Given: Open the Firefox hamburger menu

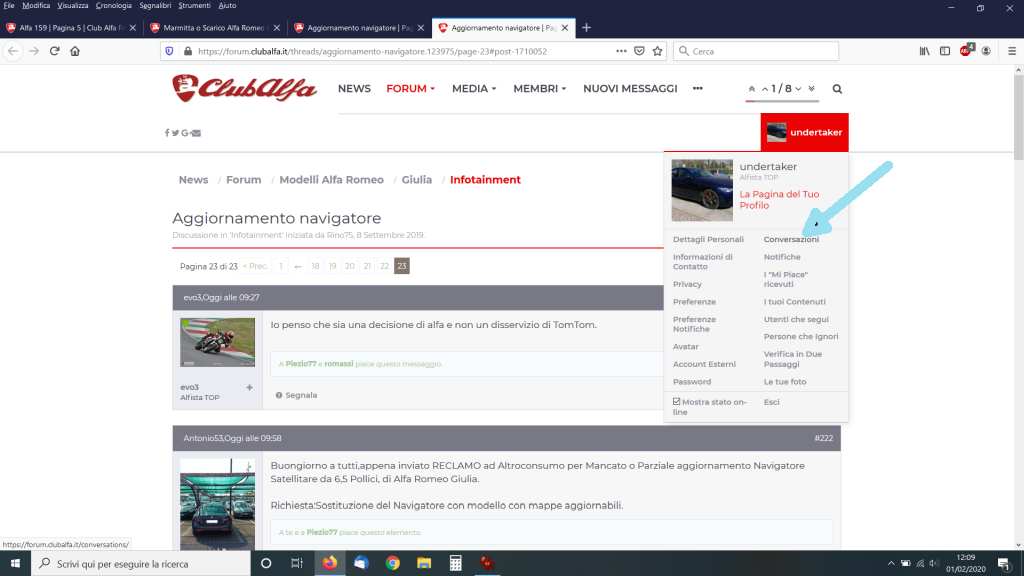Looking at the screenshot, I should coord(1008,51).
